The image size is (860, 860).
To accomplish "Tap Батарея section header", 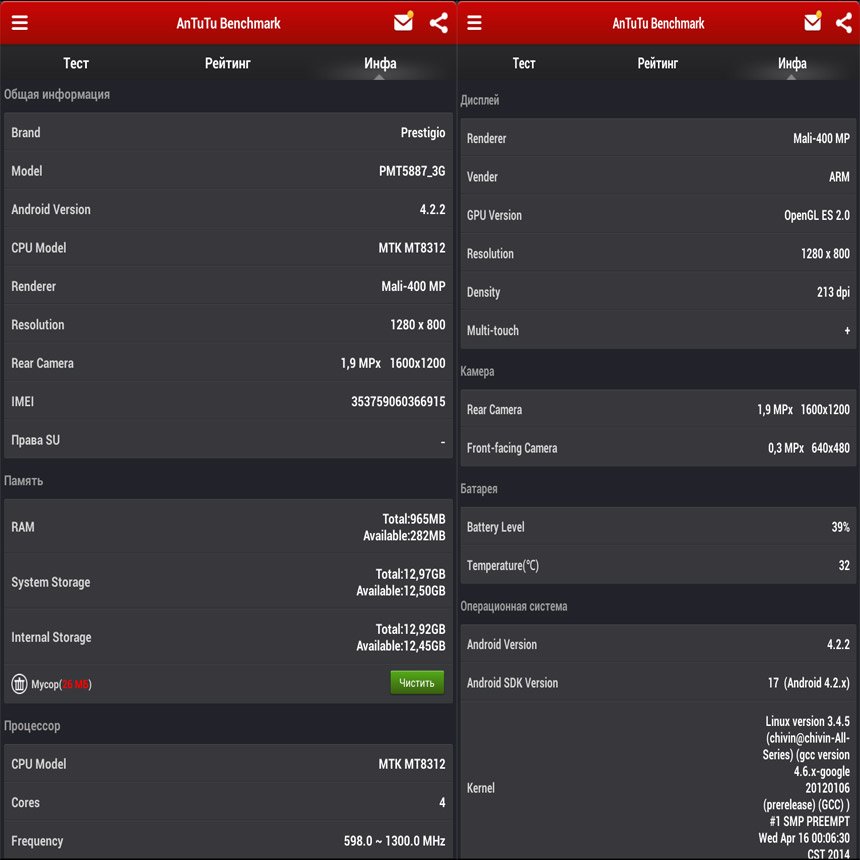I will [x=479, y=489].
